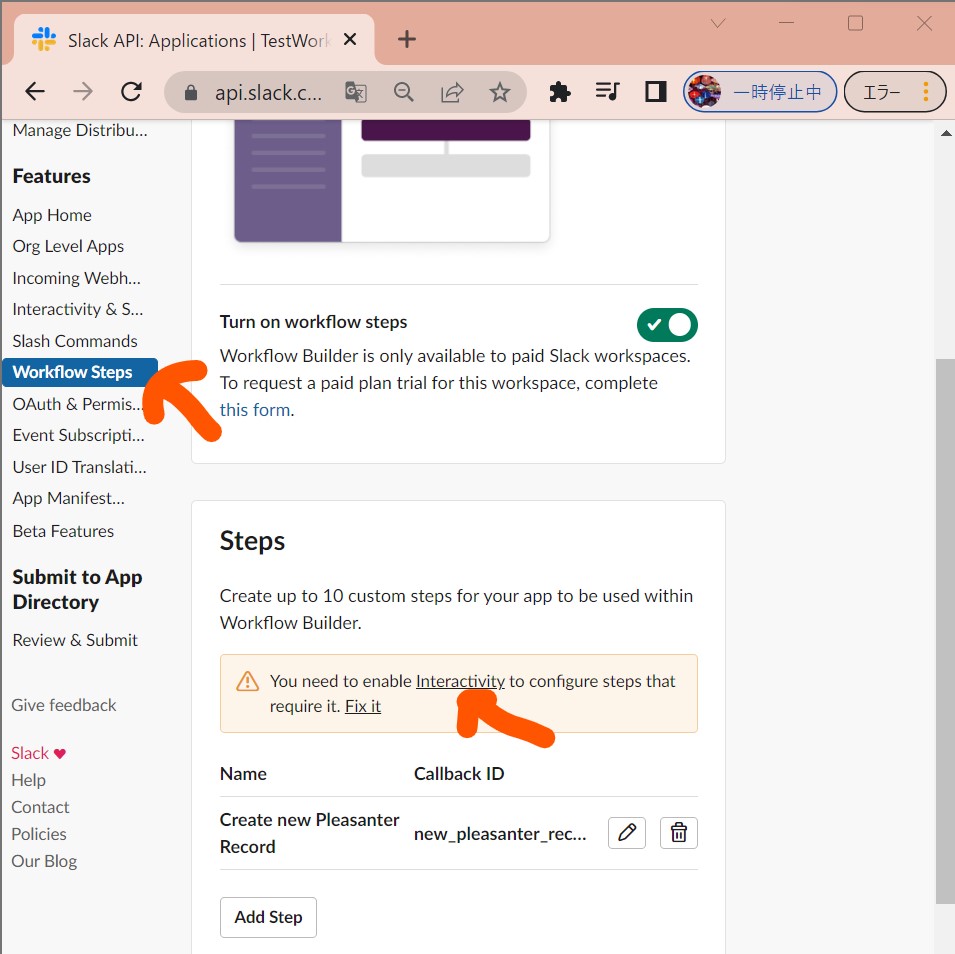Open a new browser tab

point(406,40)
